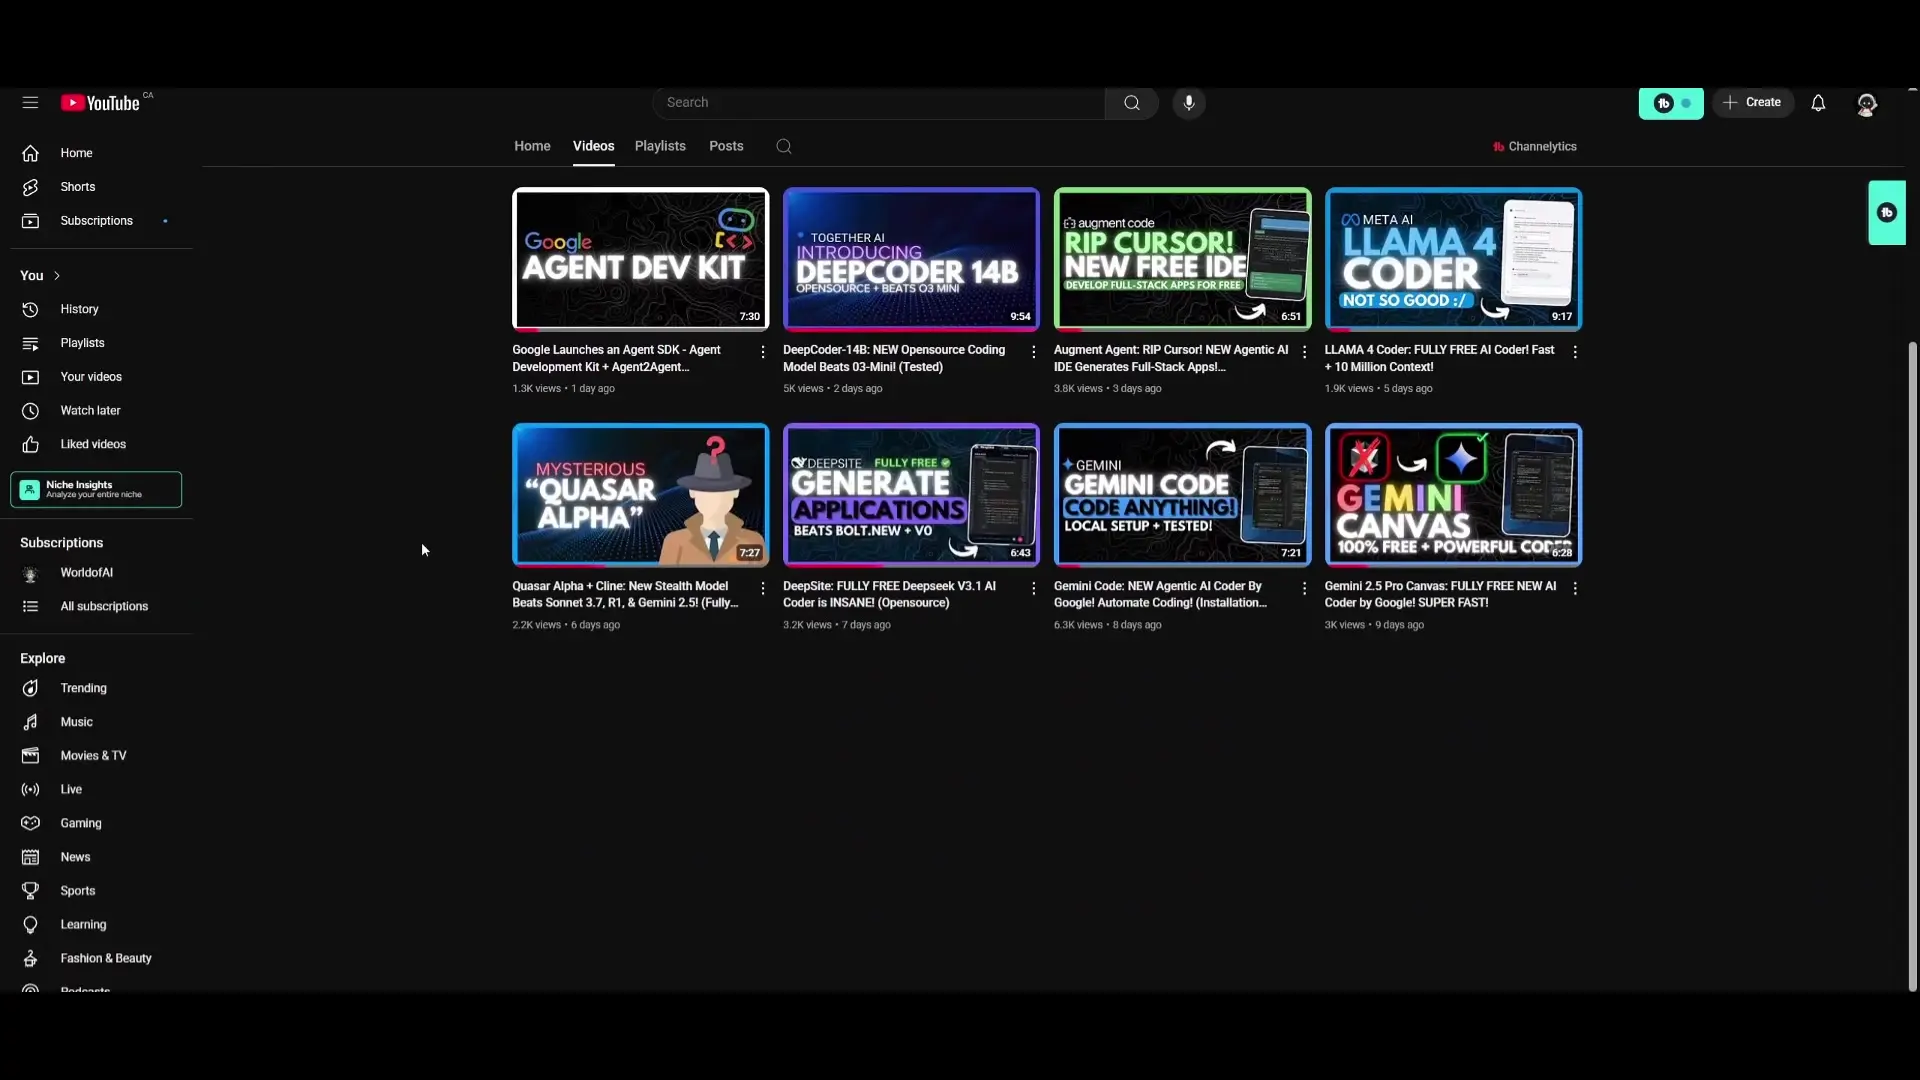Play the Quasar Alpha thumbnail
The width and height of the screenshot is (1920, 1080).
coord(640,495)
